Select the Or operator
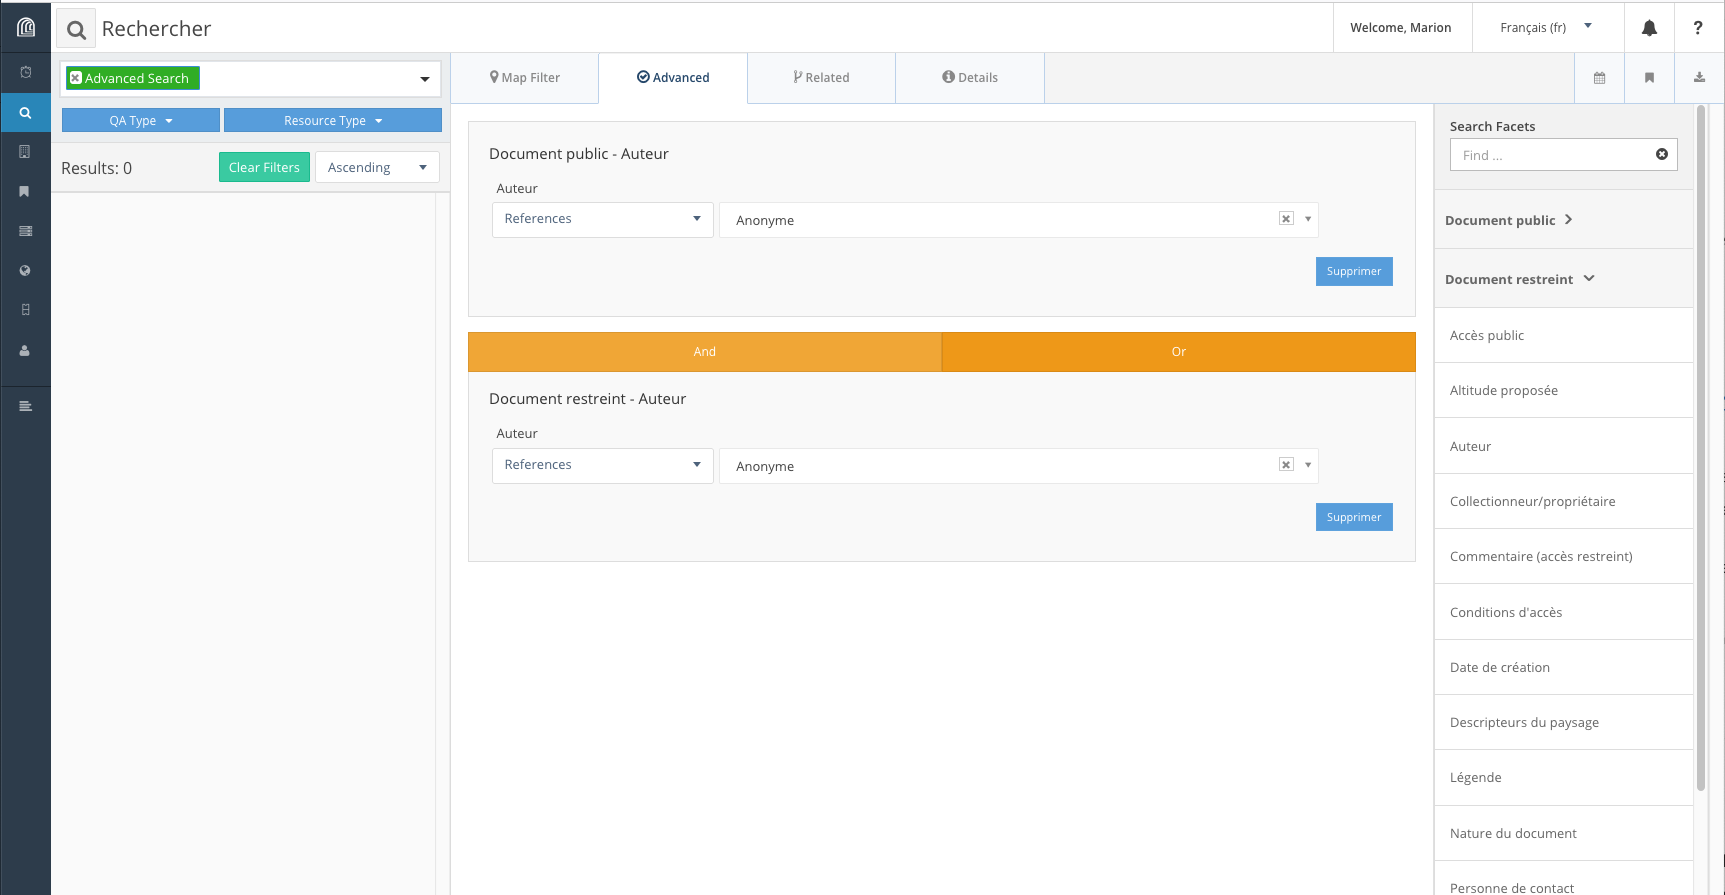This screenshot has width=1725, height=895. click(x=1178, y=352)
